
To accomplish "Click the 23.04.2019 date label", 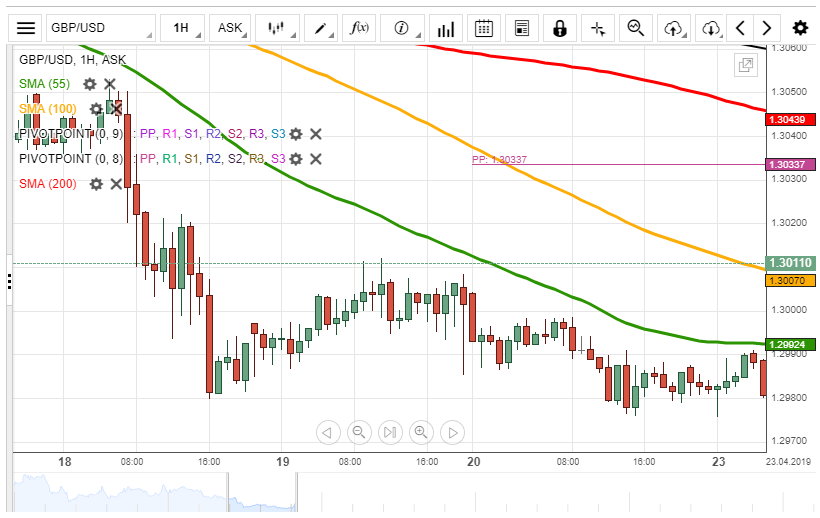I will click(788, 462).
